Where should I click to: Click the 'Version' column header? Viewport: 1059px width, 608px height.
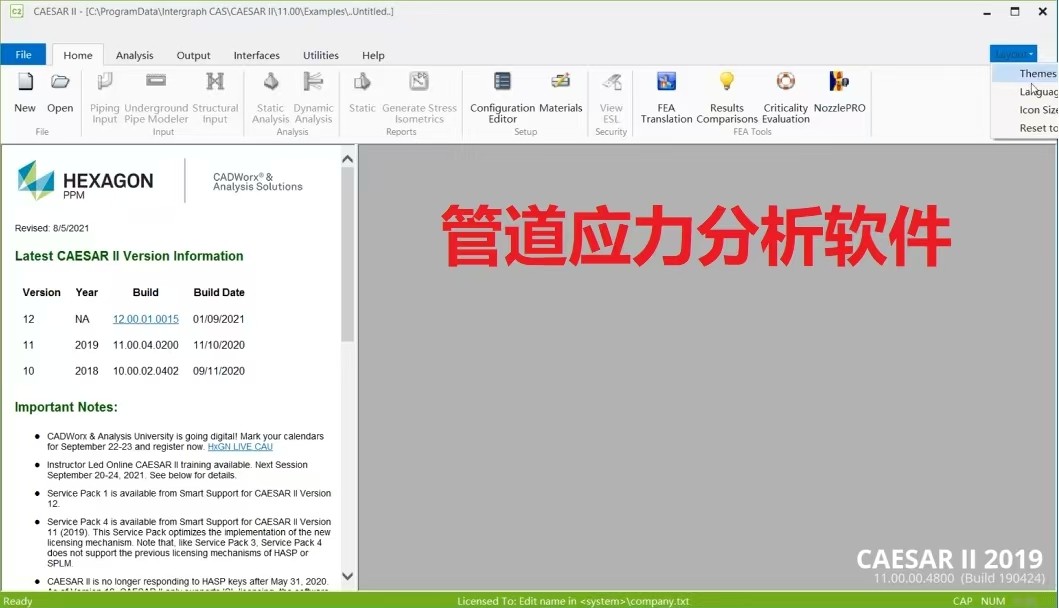pyautogui.click(x=41, y=293)
